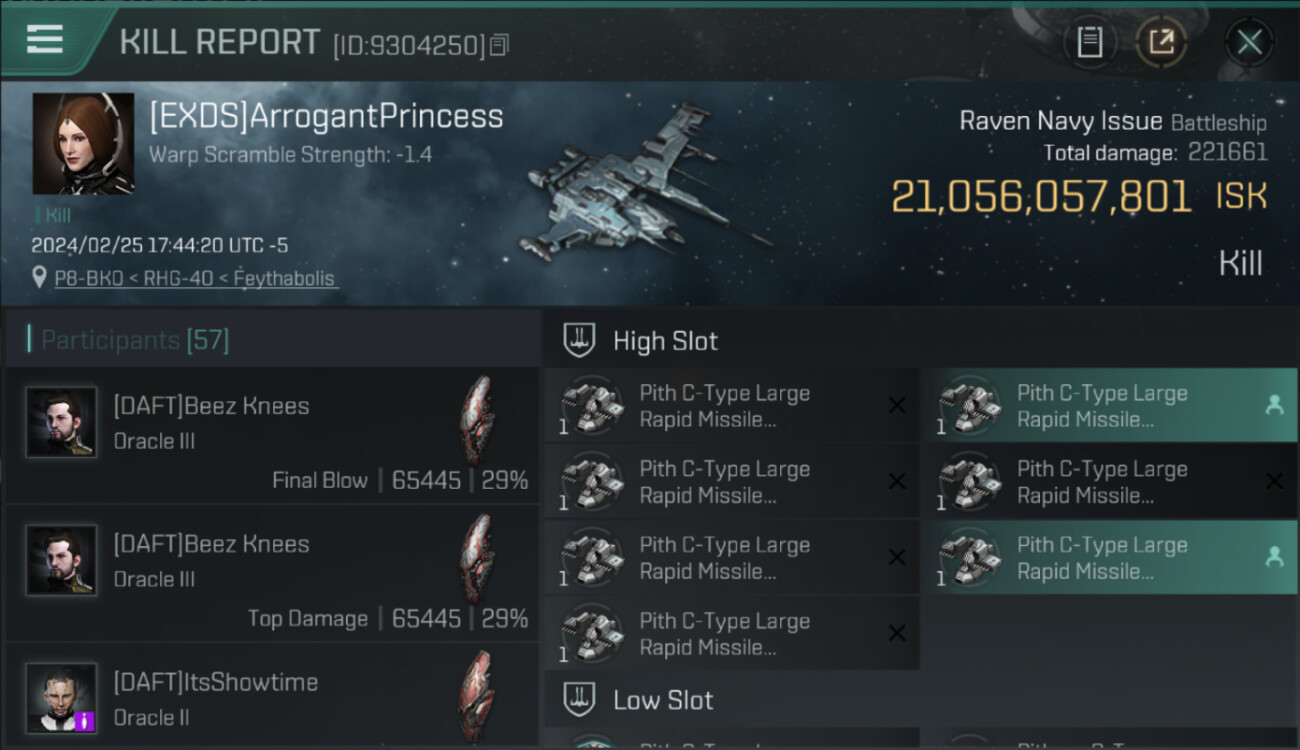Click the High Slot section header
Image resolution: width=1300 pixels, height=750 pixels.
[x=665, y=341]
